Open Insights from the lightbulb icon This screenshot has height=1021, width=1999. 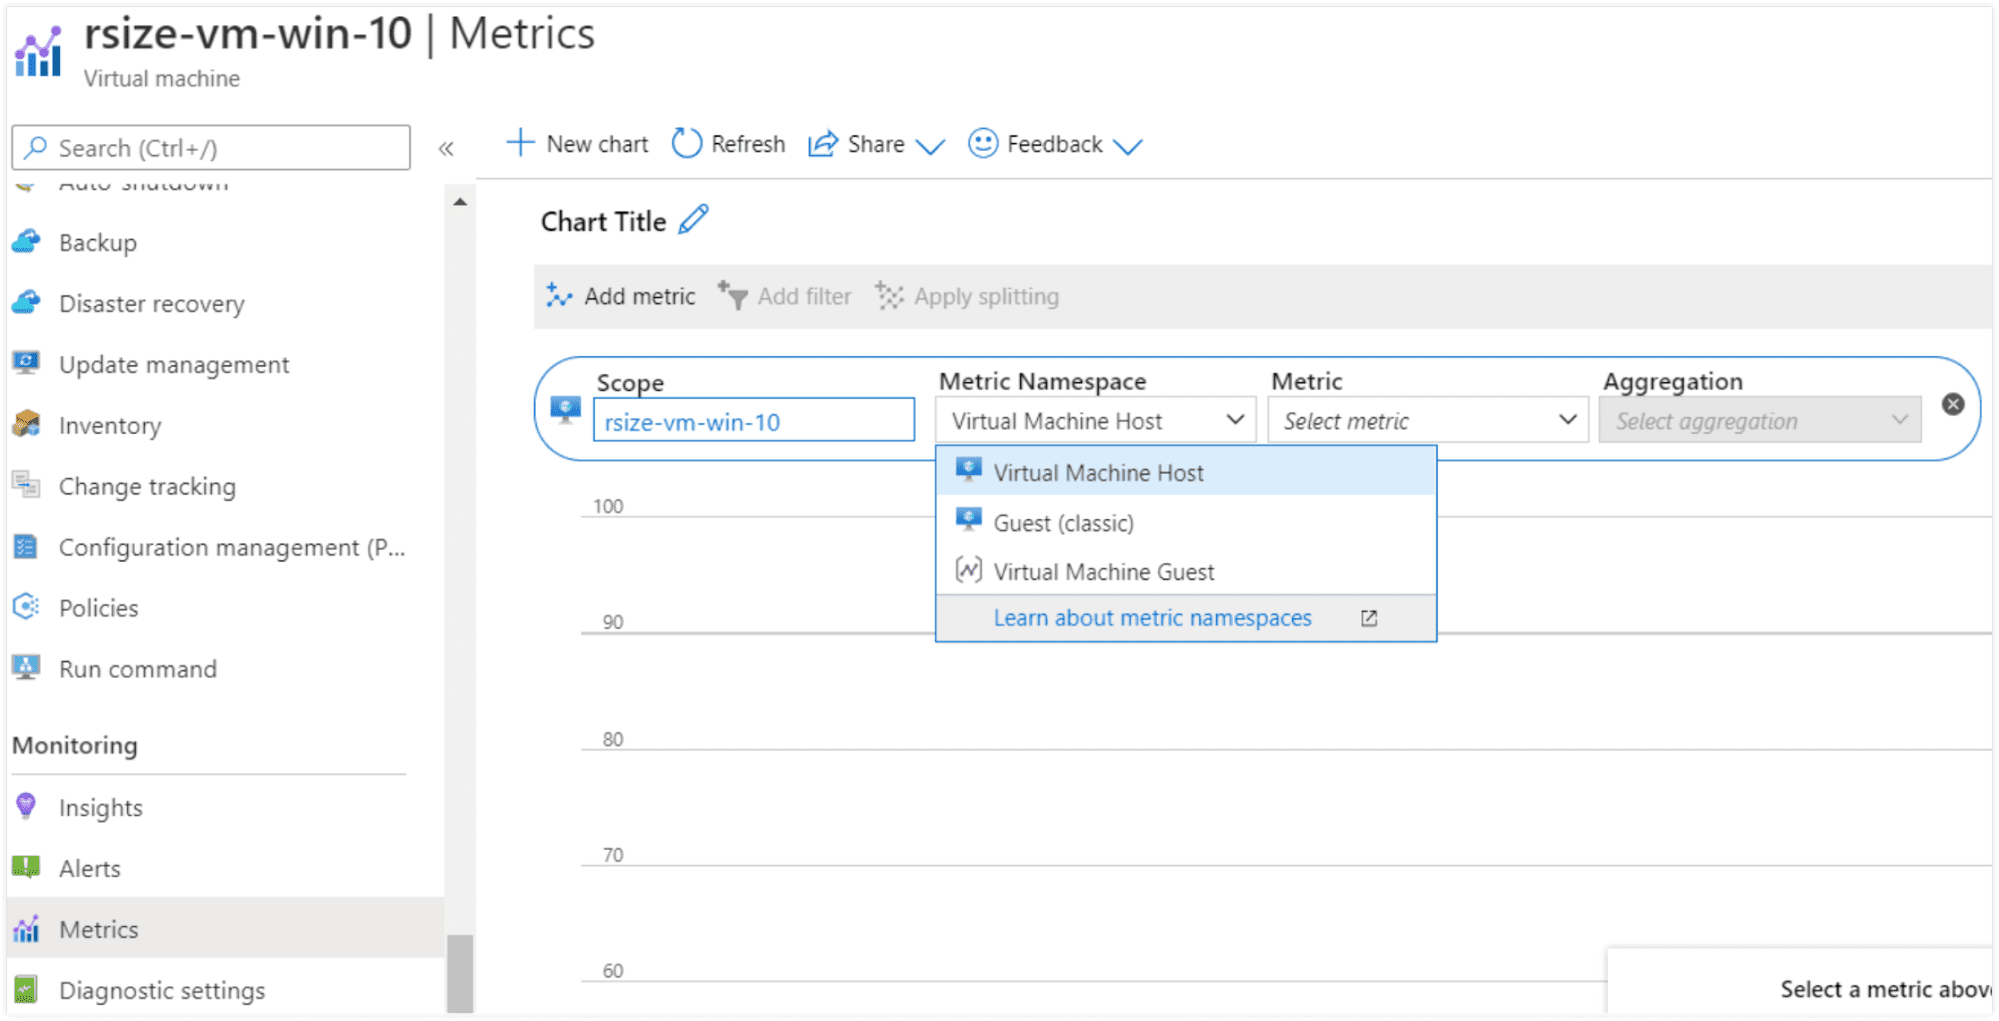[x=26, y=807]
